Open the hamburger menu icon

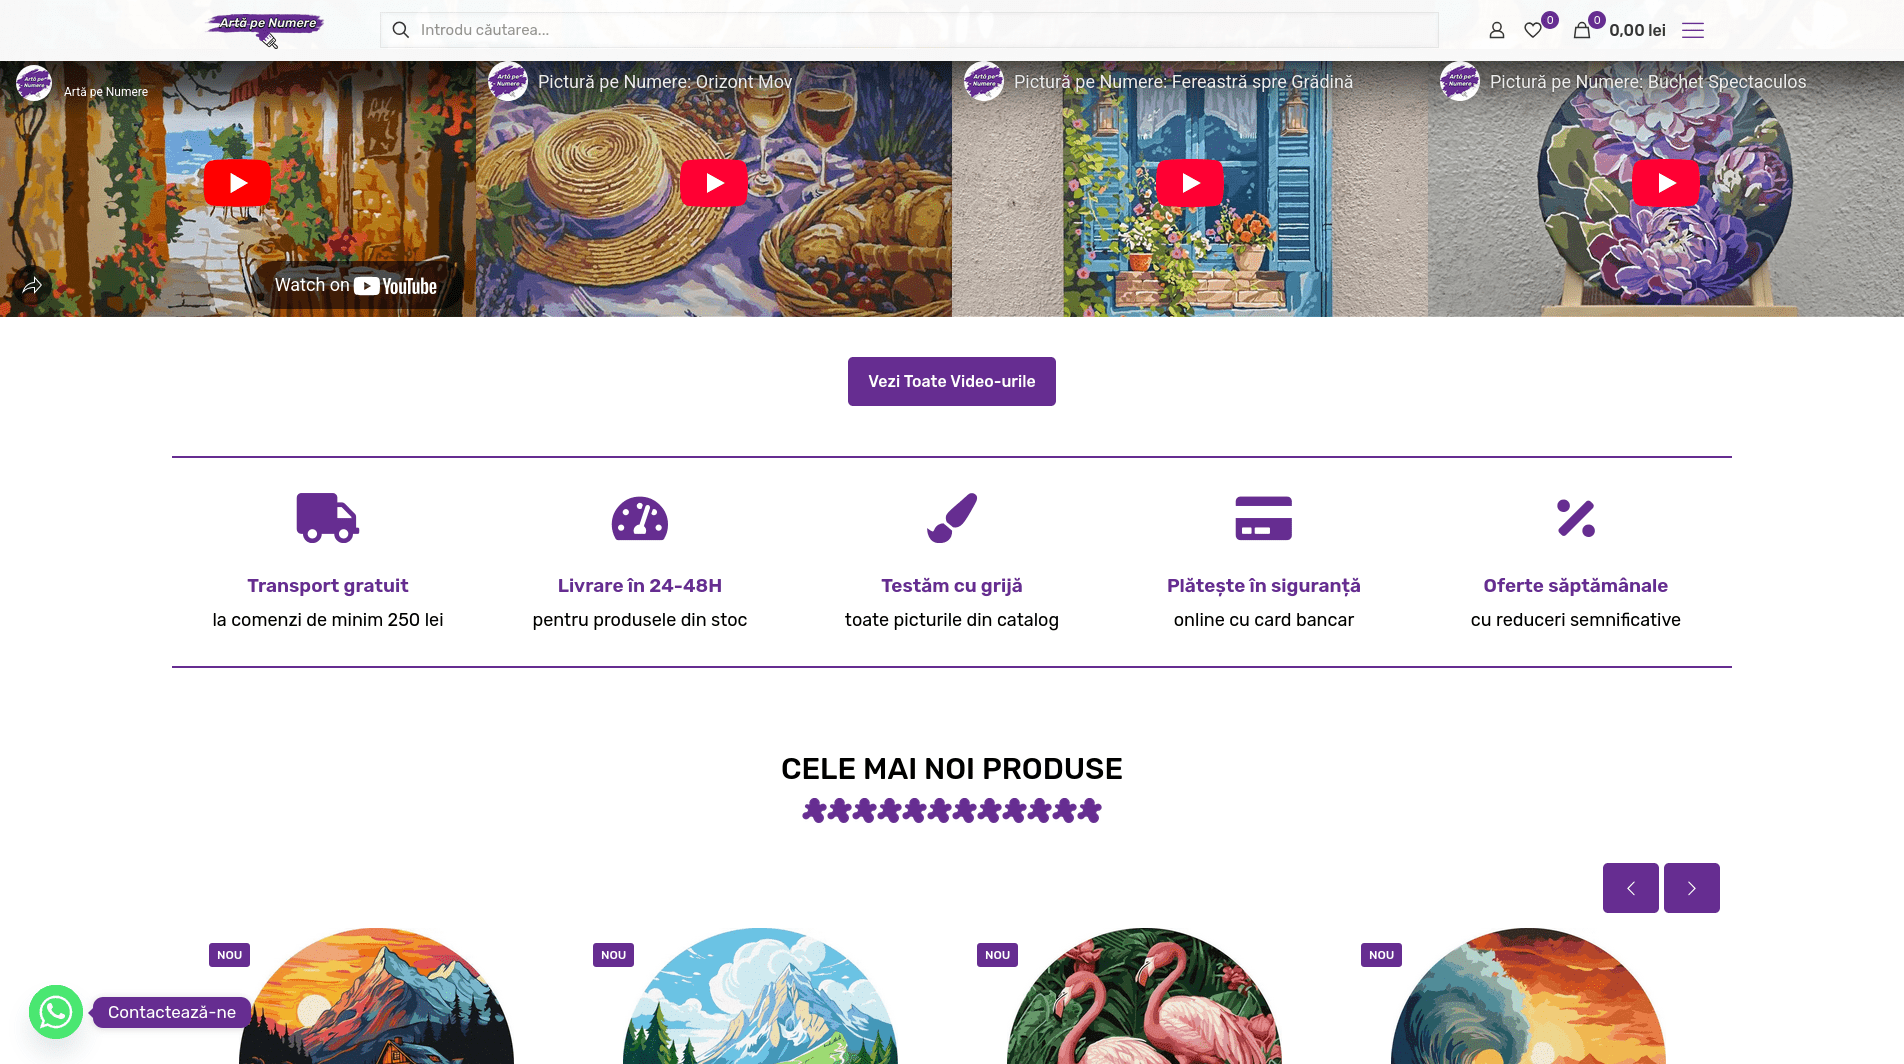click(1692, 30)
